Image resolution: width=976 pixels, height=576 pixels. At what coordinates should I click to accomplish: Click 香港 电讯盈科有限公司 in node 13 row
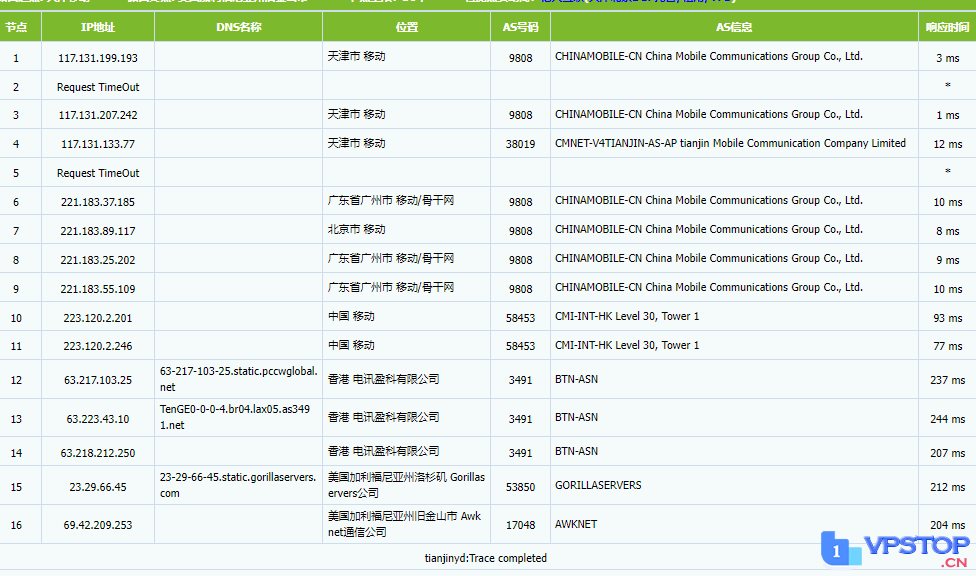coord(383,417)
